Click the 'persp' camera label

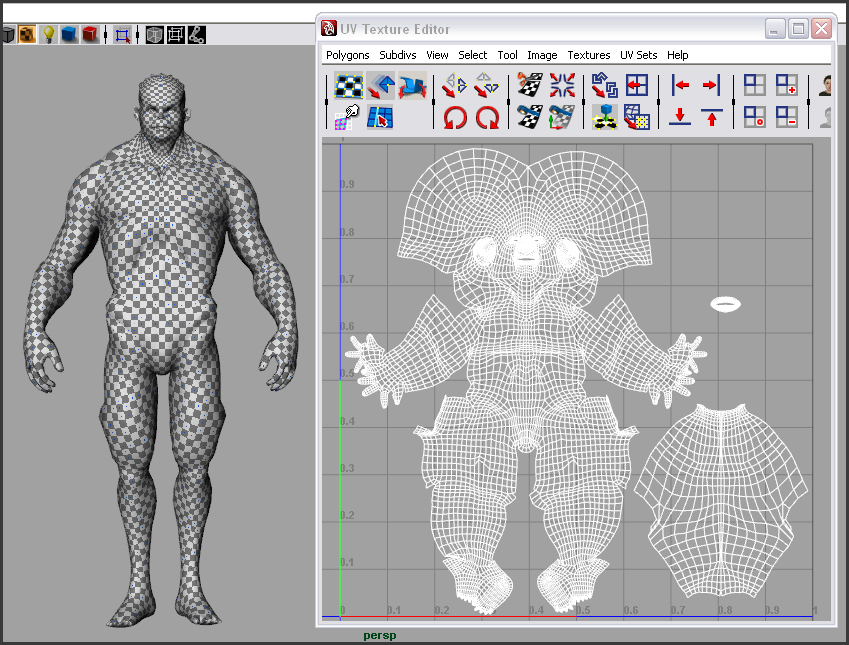tap(380, 635)
